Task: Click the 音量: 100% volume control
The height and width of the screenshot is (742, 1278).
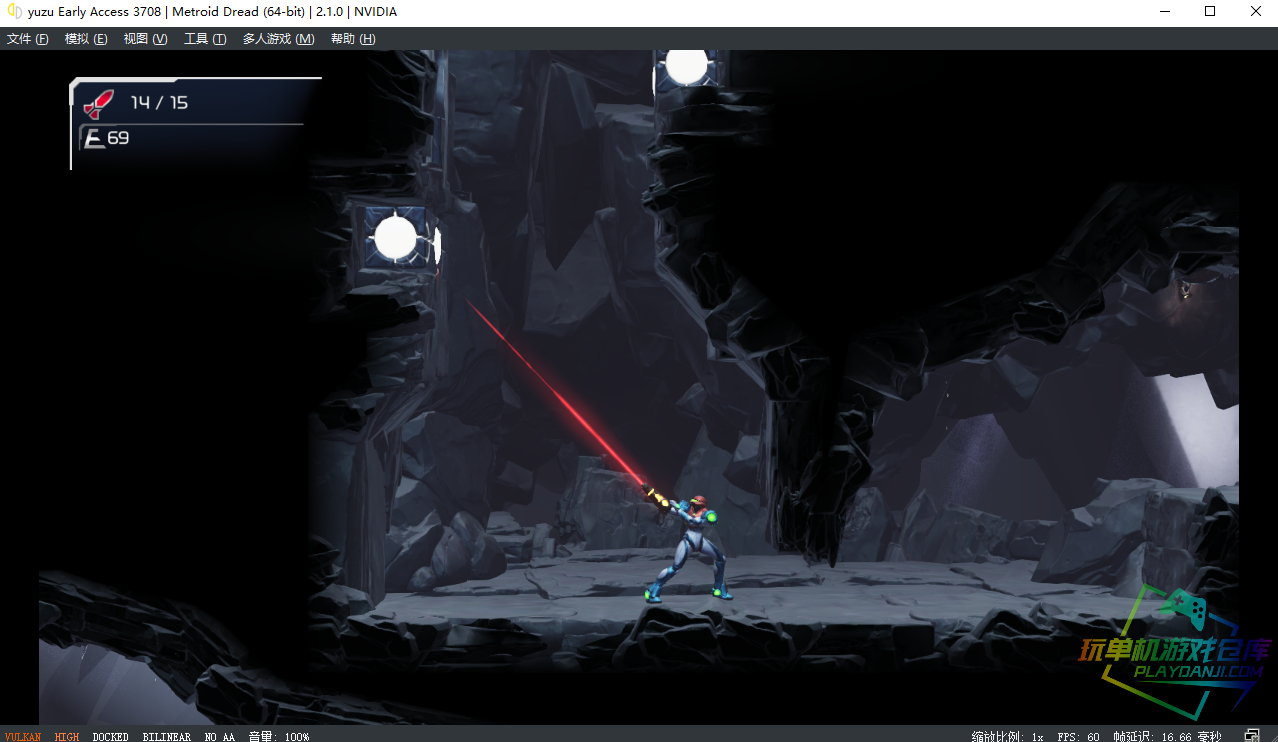Action: point(279,737)
